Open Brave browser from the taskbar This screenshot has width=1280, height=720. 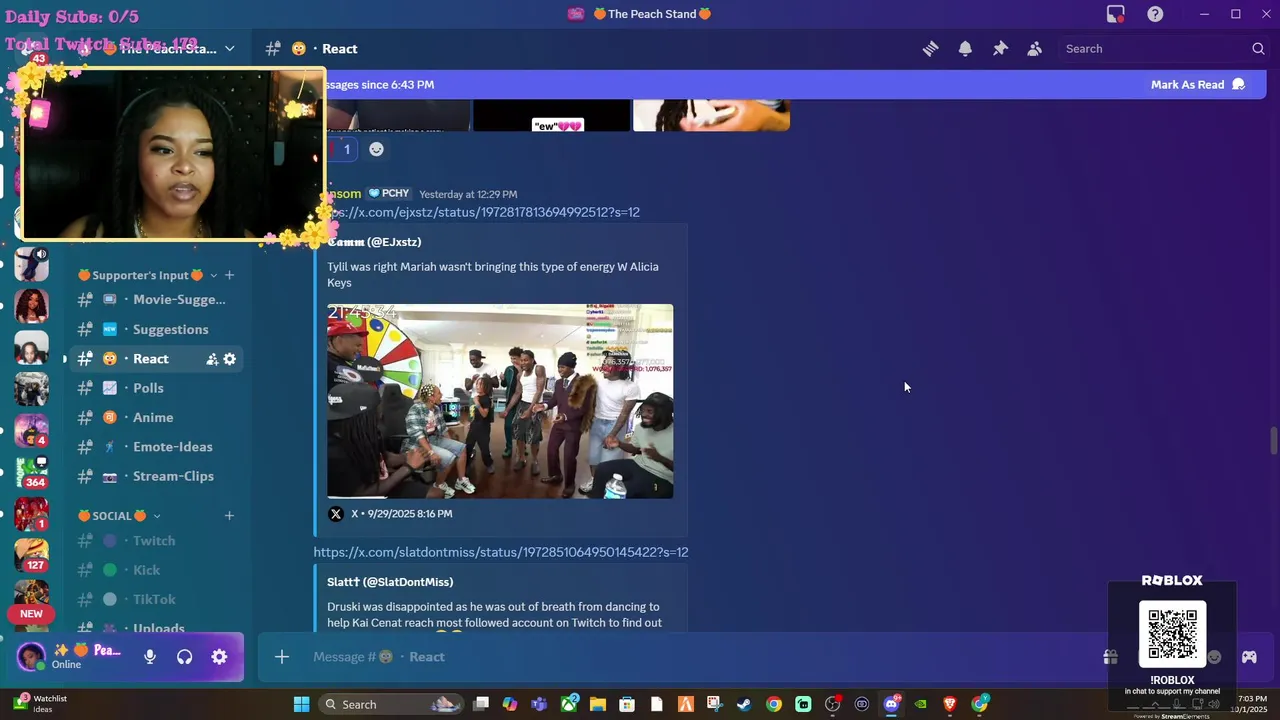pos(950,704)
